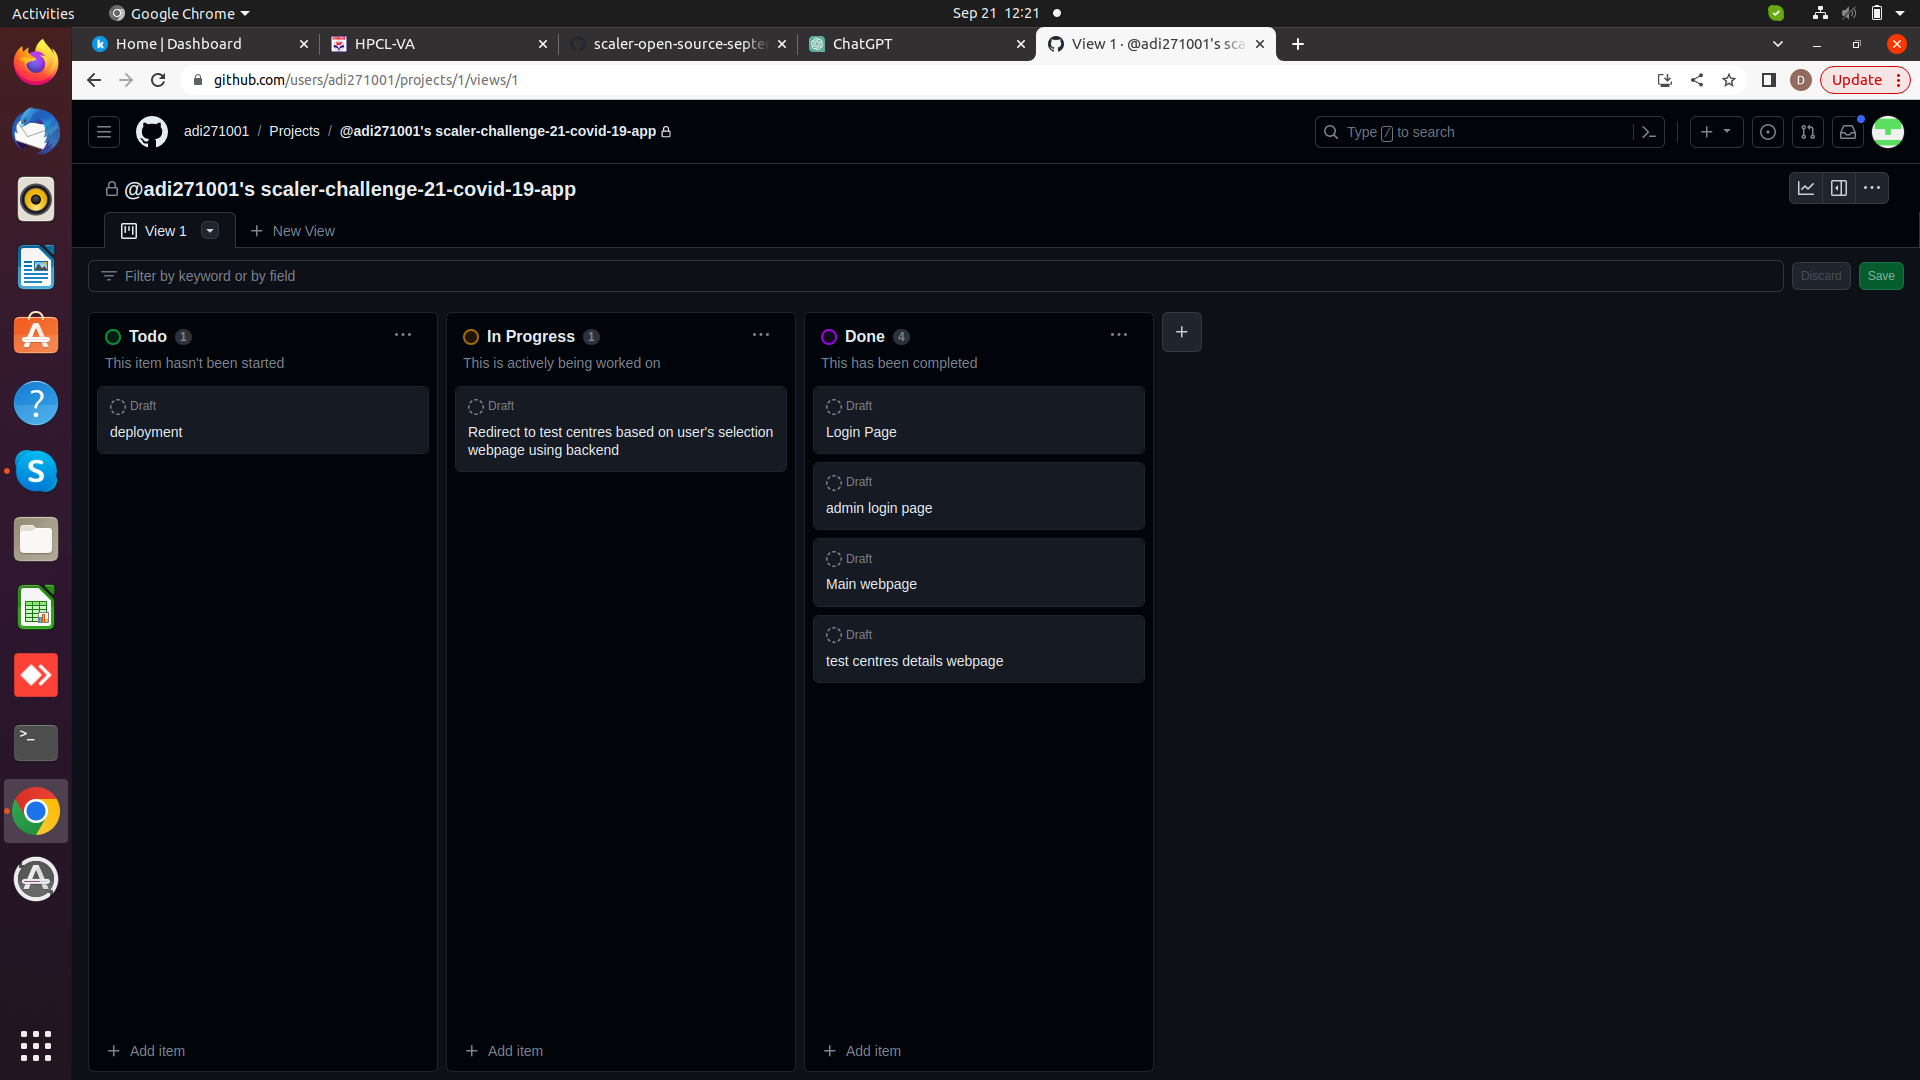1920x1080 pixels.
Task: Open the Insights chart icon
Action: click(1806, 188)
